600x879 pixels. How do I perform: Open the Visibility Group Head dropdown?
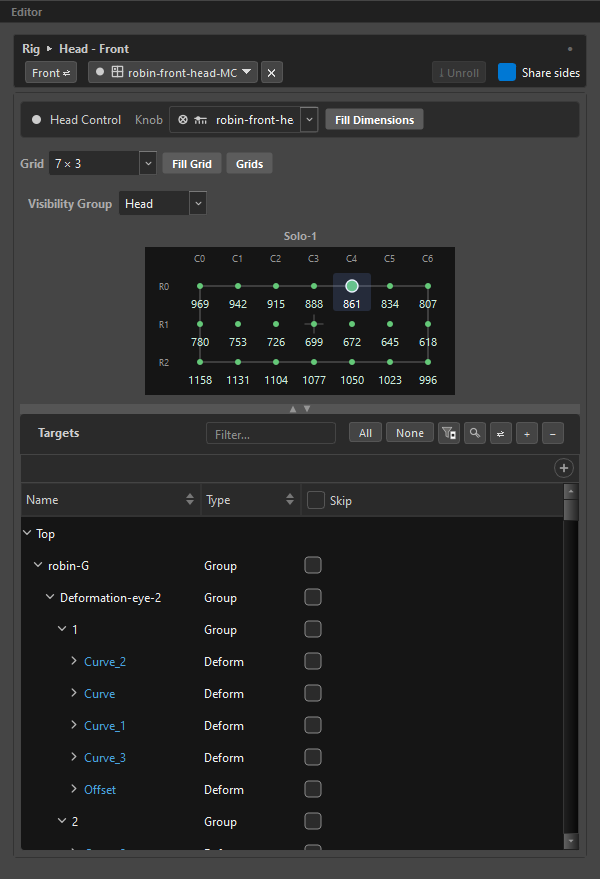(198, 203)
